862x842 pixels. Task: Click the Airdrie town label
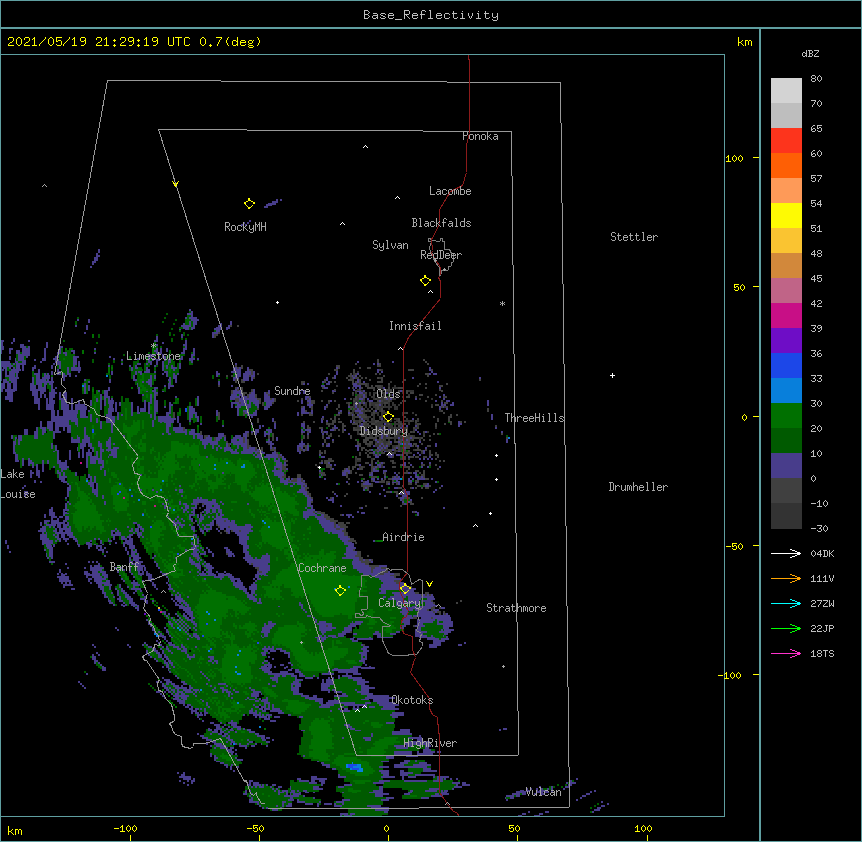point(404,537)
